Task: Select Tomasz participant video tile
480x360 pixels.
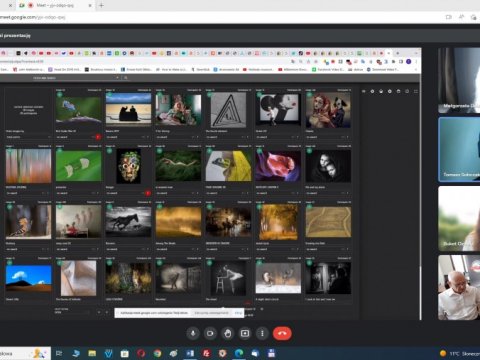Action: click(x=459, y=149)
